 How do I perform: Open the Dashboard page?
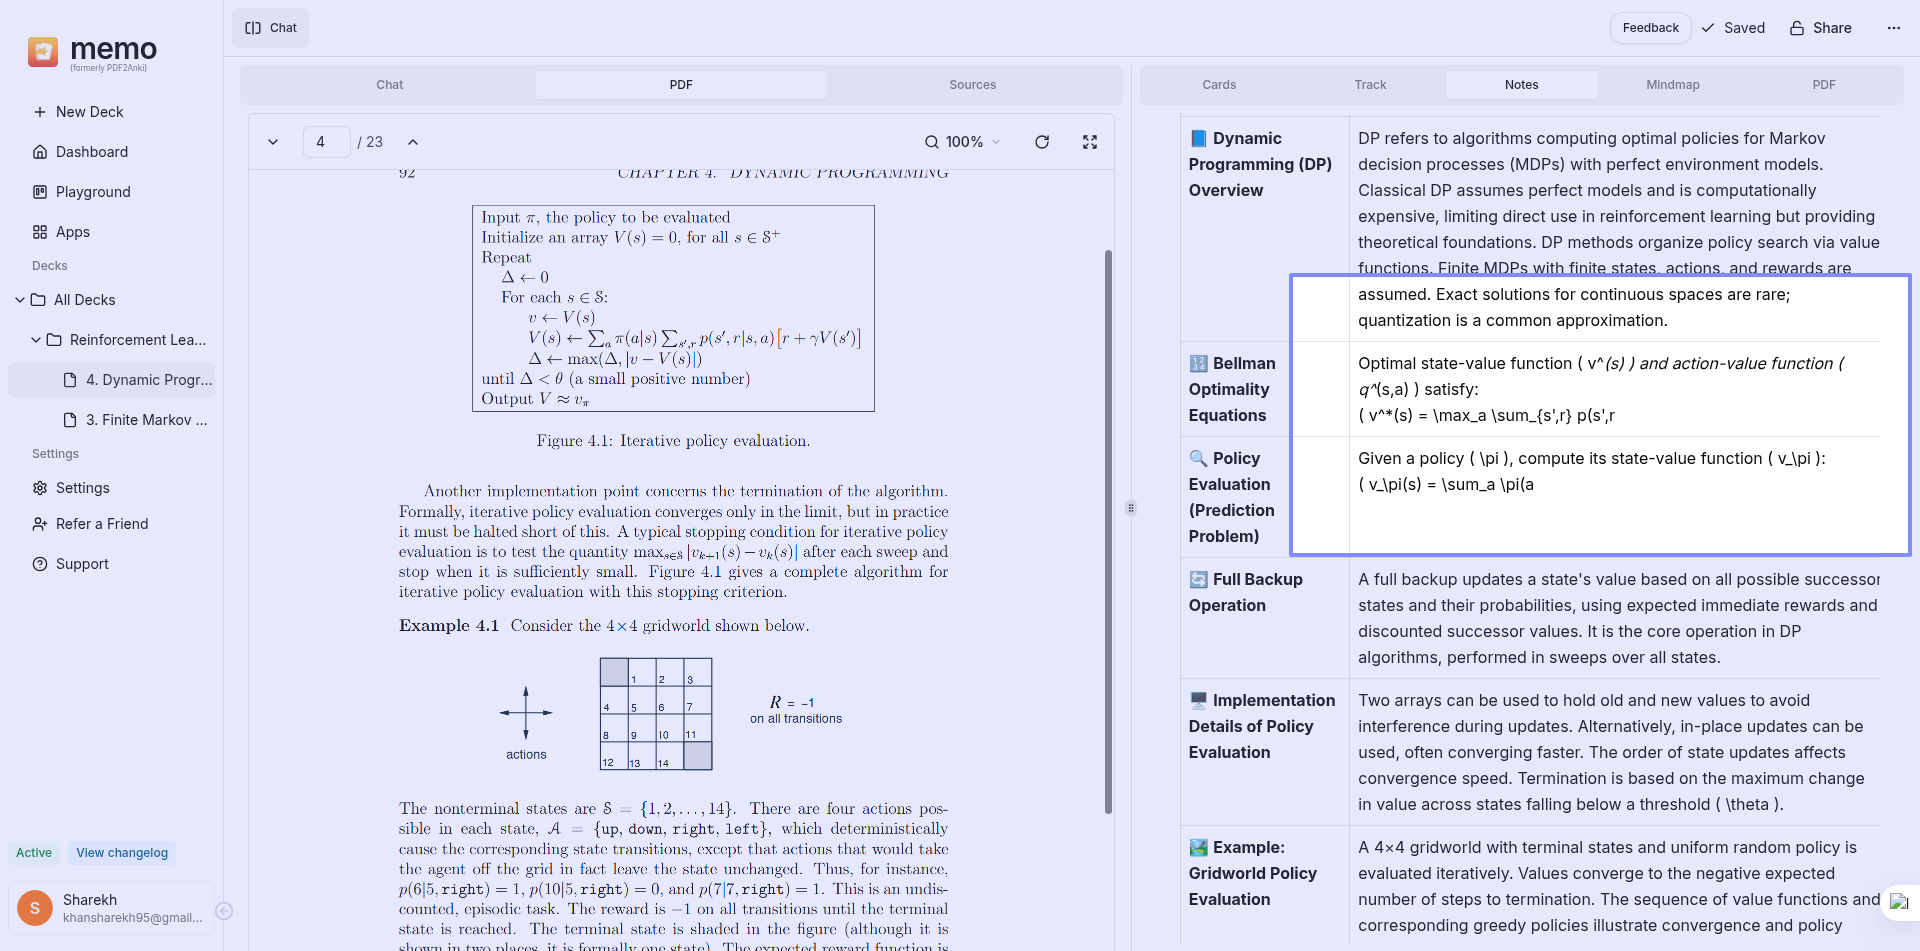pos(91,152)
